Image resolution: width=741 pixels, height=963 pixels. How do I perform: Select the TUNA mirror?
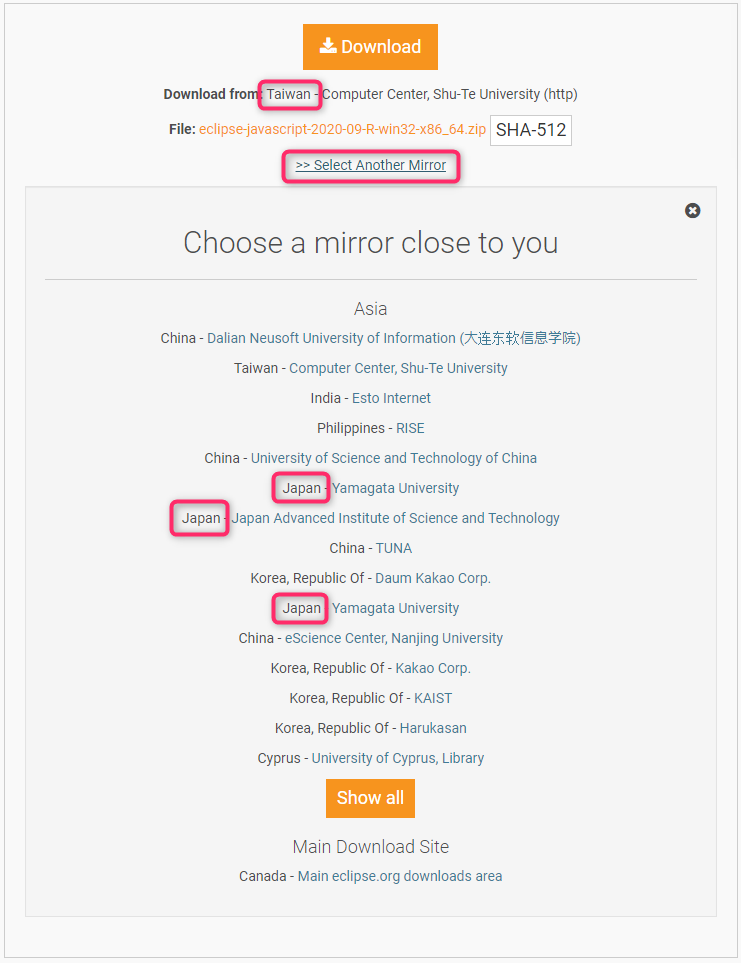pyautogui.click(x=394, y=548)
